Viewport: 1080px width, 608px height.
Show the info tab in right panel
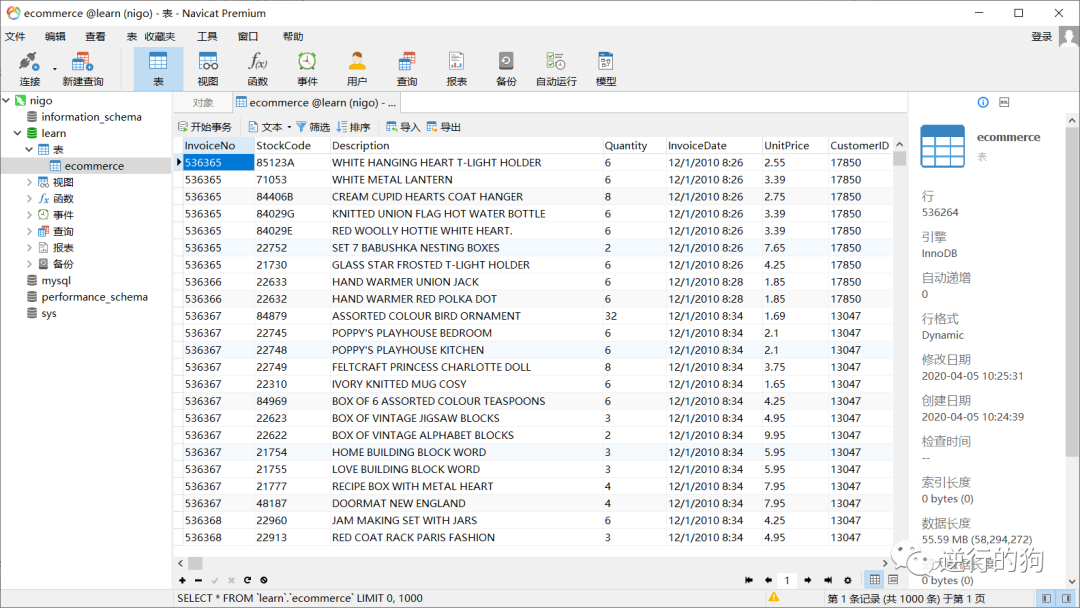[983, 103]
